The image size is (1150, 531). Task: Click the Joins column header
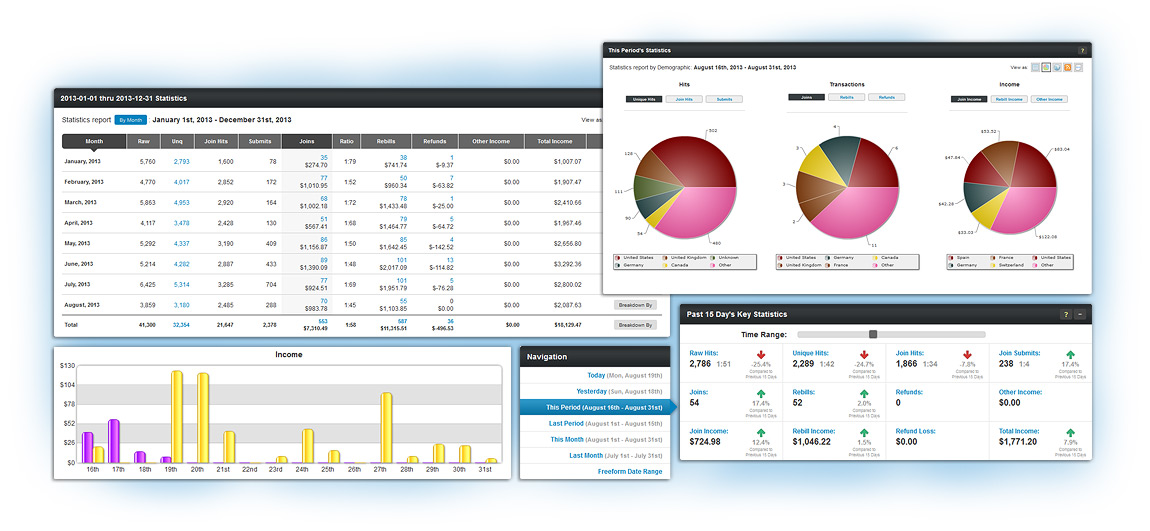coord(307,142)
